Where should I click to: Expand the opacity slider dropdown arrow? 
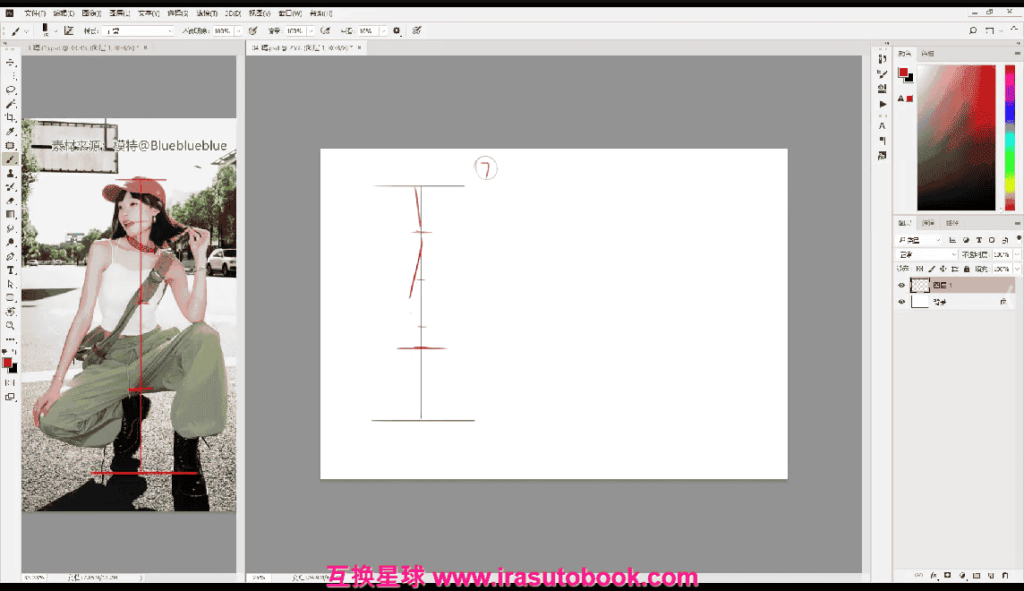tap(238, 31)
